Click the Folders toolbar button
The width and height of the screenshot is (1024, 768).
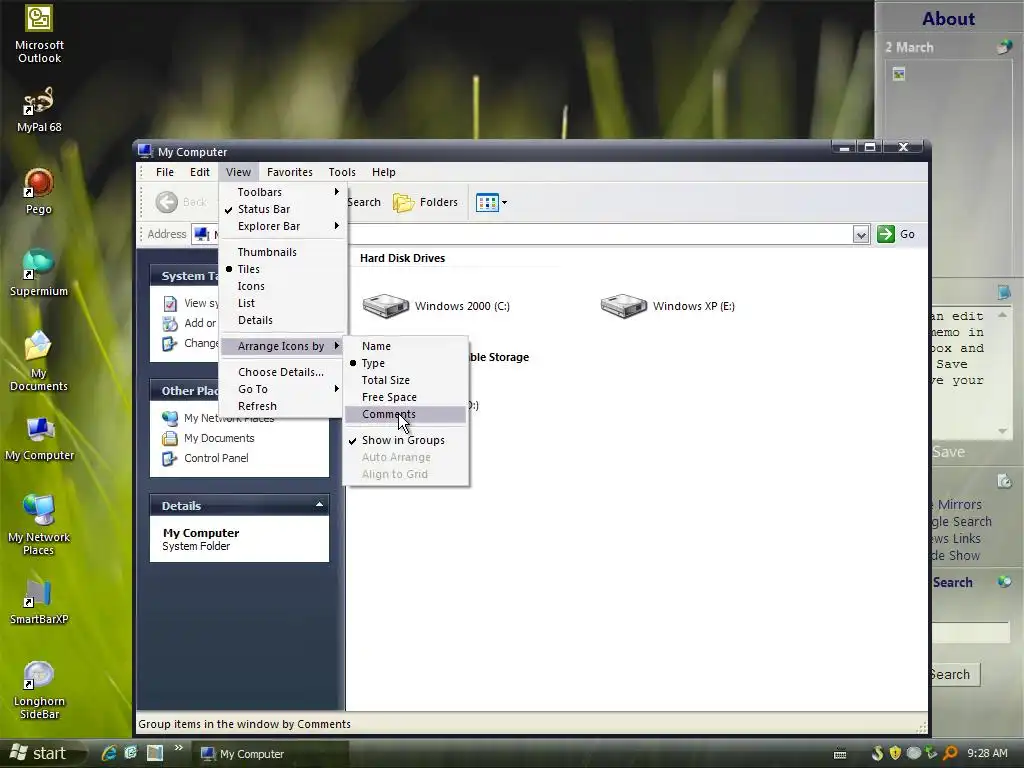(x=425, y=202)
